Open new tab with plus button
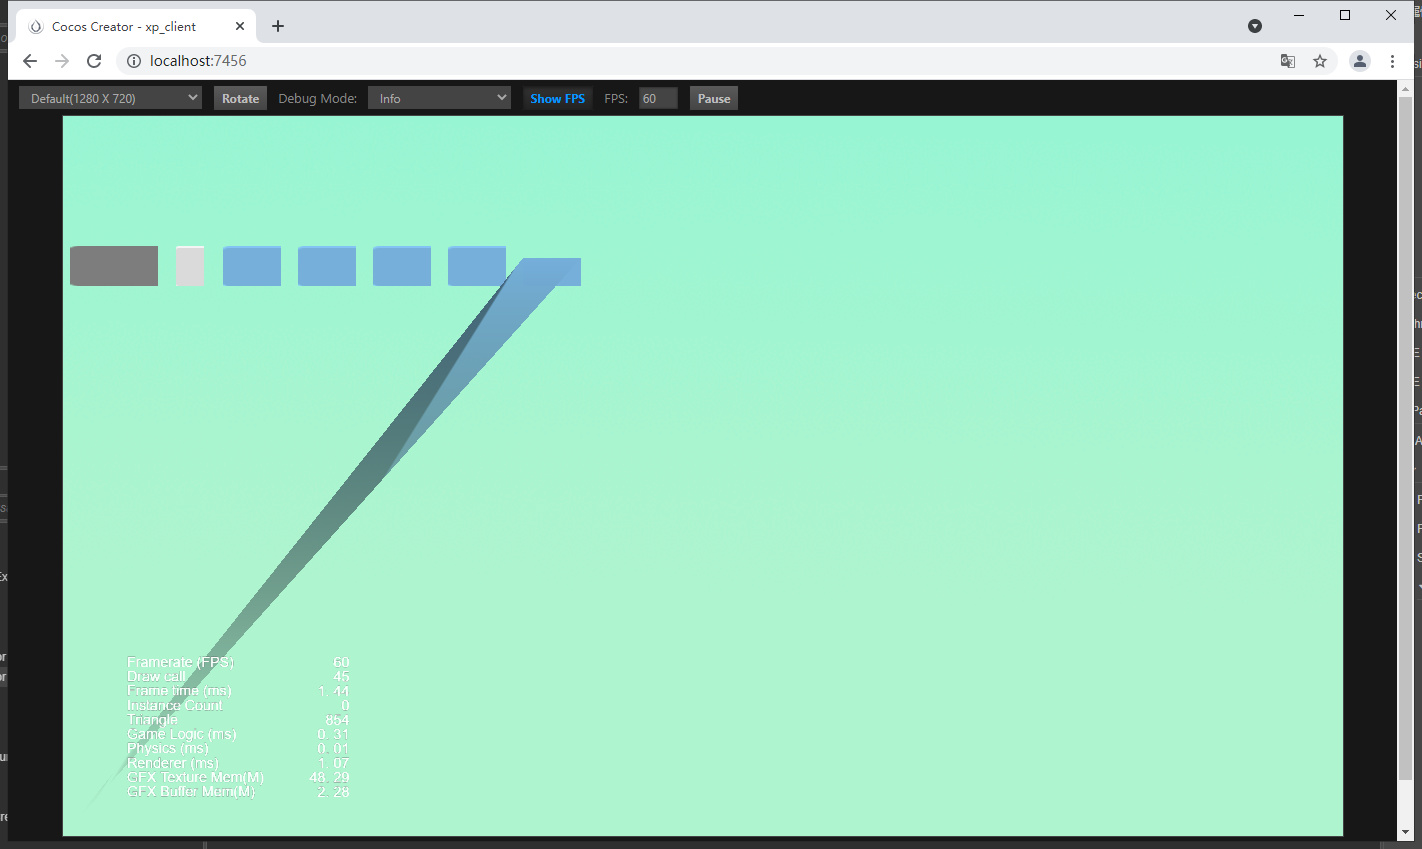 click(278, 26)
